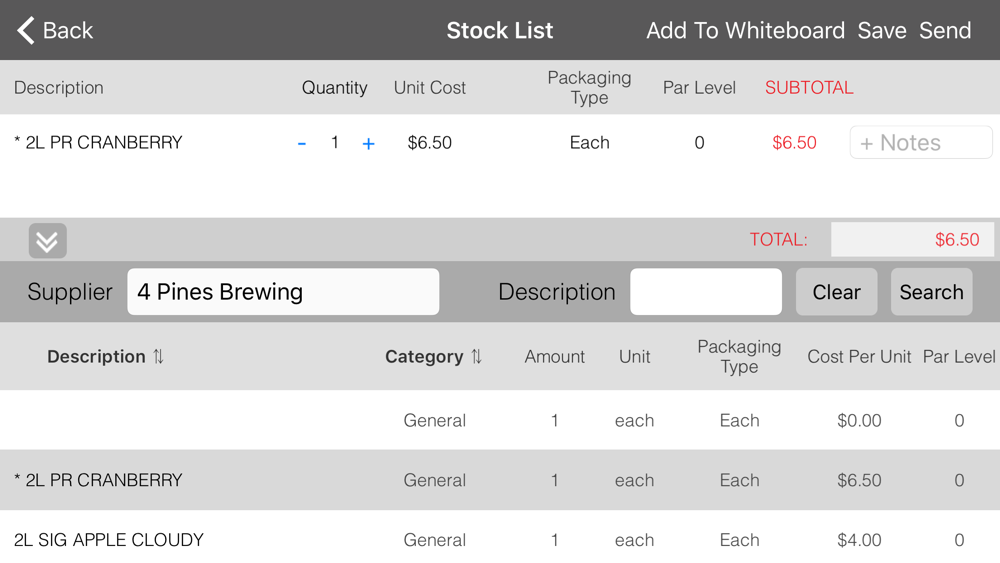
Task: Open the 4 Pines Brewing supplier selector
Action: coord(283,291)
